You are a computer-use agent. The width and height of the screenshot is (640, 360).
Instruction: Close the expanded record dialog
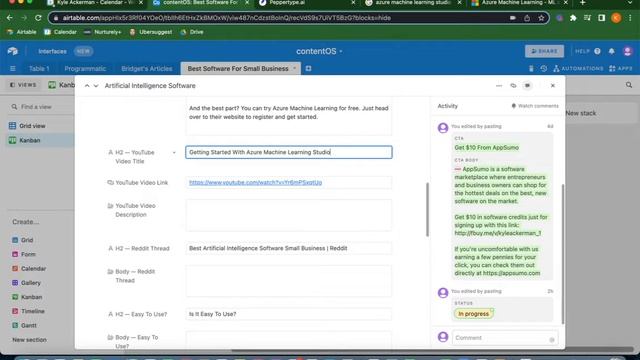tap(553, 86)
